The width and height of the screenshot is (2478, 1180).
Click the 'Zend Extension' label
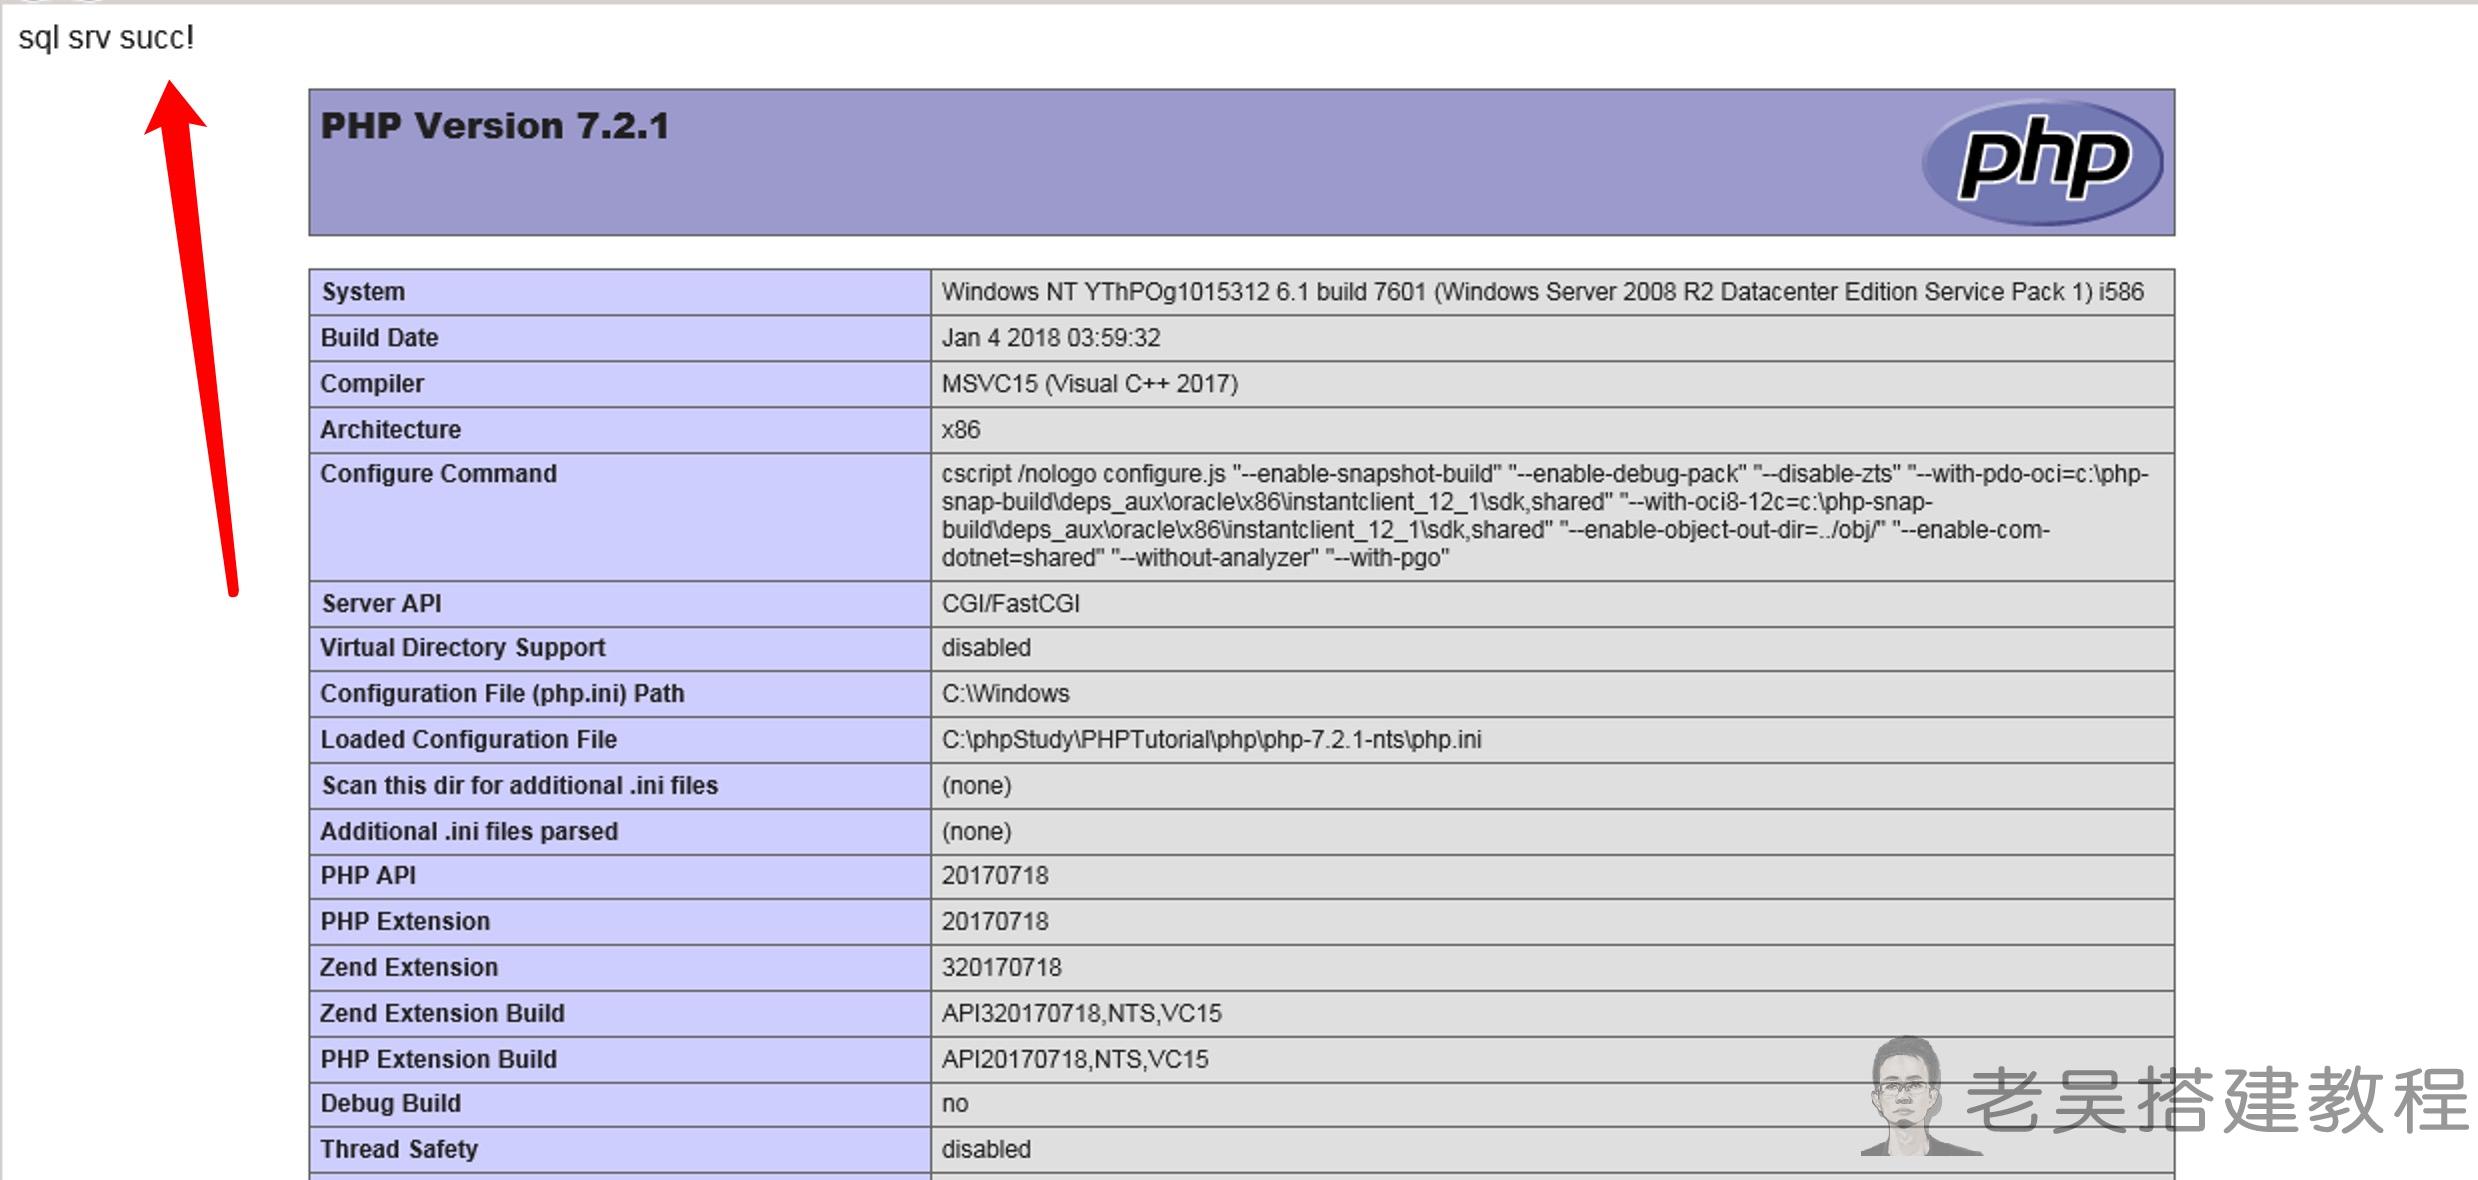pos(409,968)
